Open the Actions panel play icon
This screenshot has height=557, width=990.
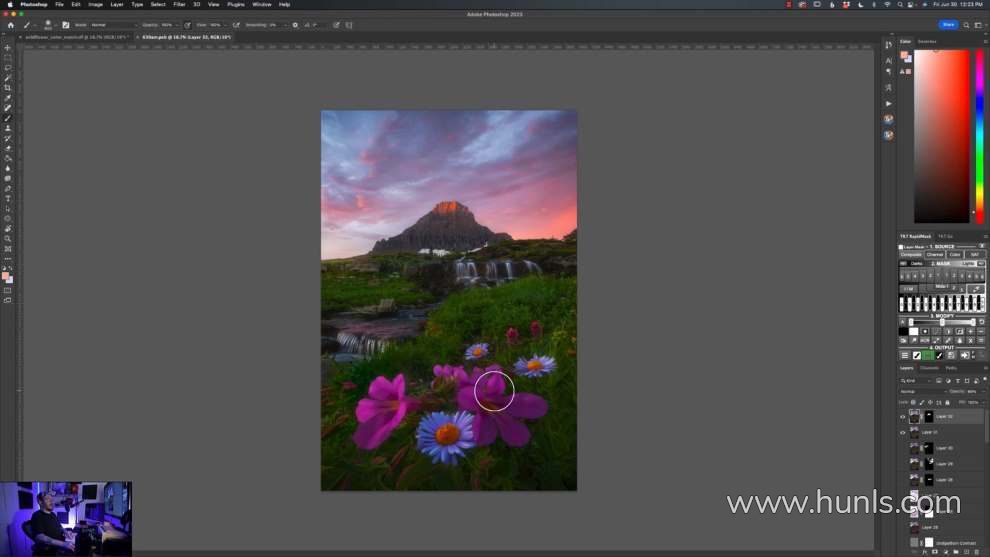point(888,102)
